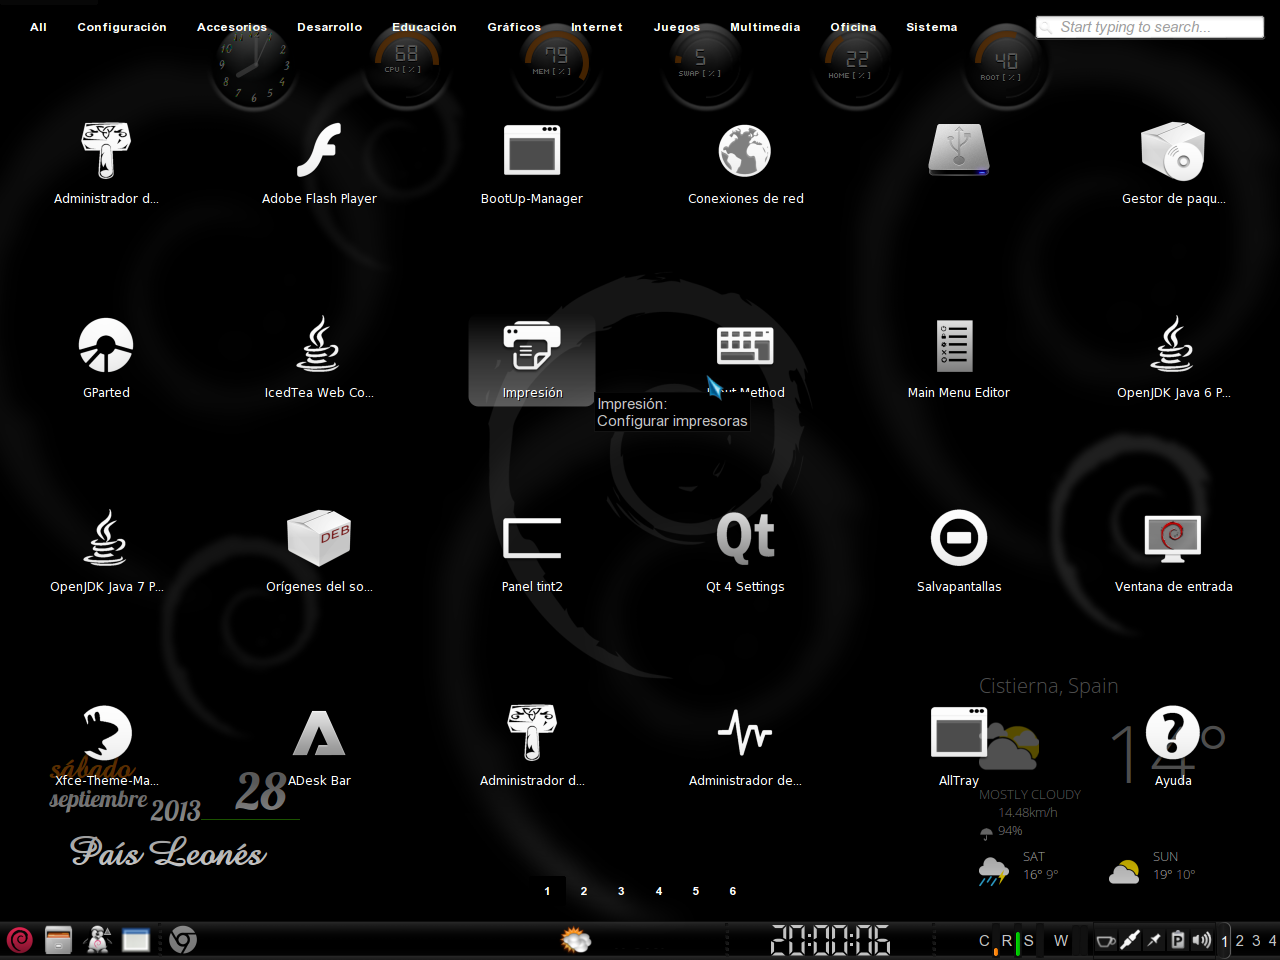Click the coffee cup tray icon

click(x=1106, y=940)
